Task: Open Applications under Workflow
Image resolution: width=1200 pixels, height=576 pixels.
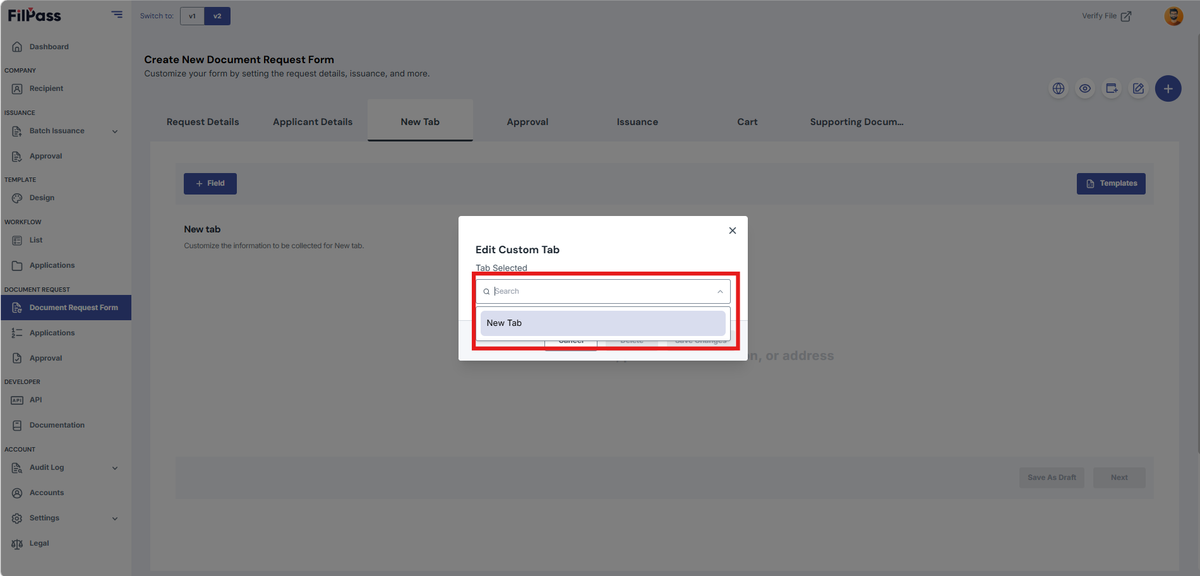Action: click(52, 266)
